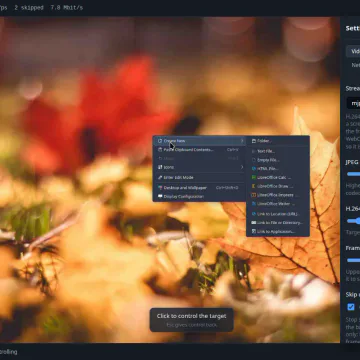
Task: Switch to the Video tab in settings
Action: click(354, 51)
